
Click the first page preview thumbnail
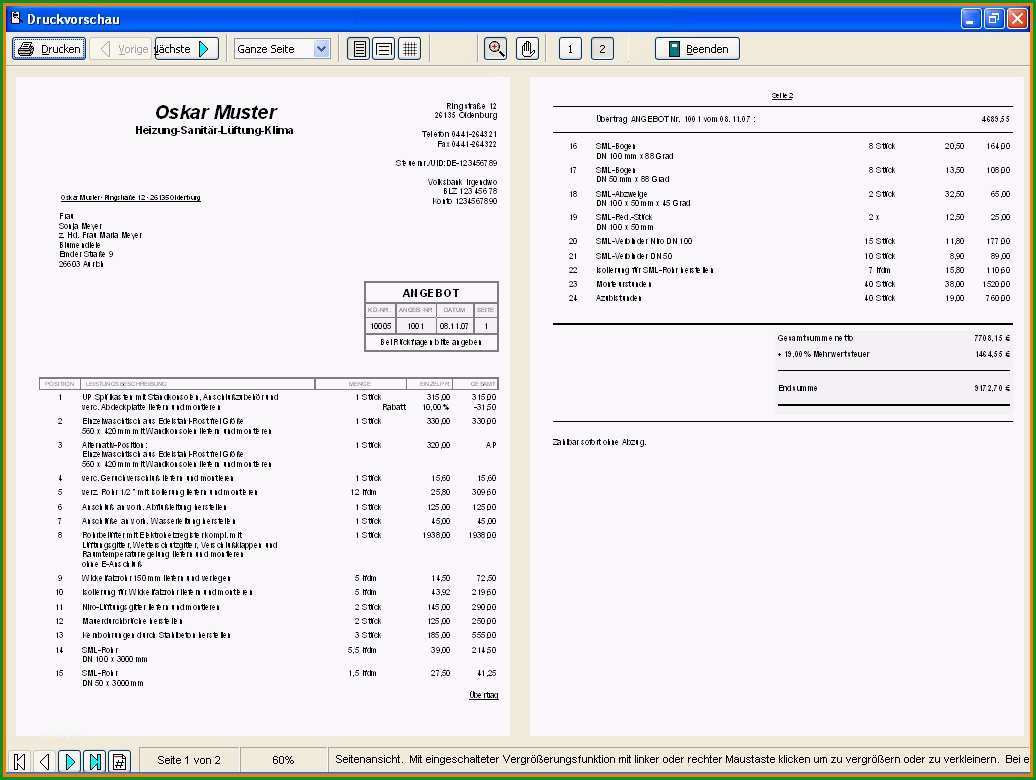coord(263,407)
